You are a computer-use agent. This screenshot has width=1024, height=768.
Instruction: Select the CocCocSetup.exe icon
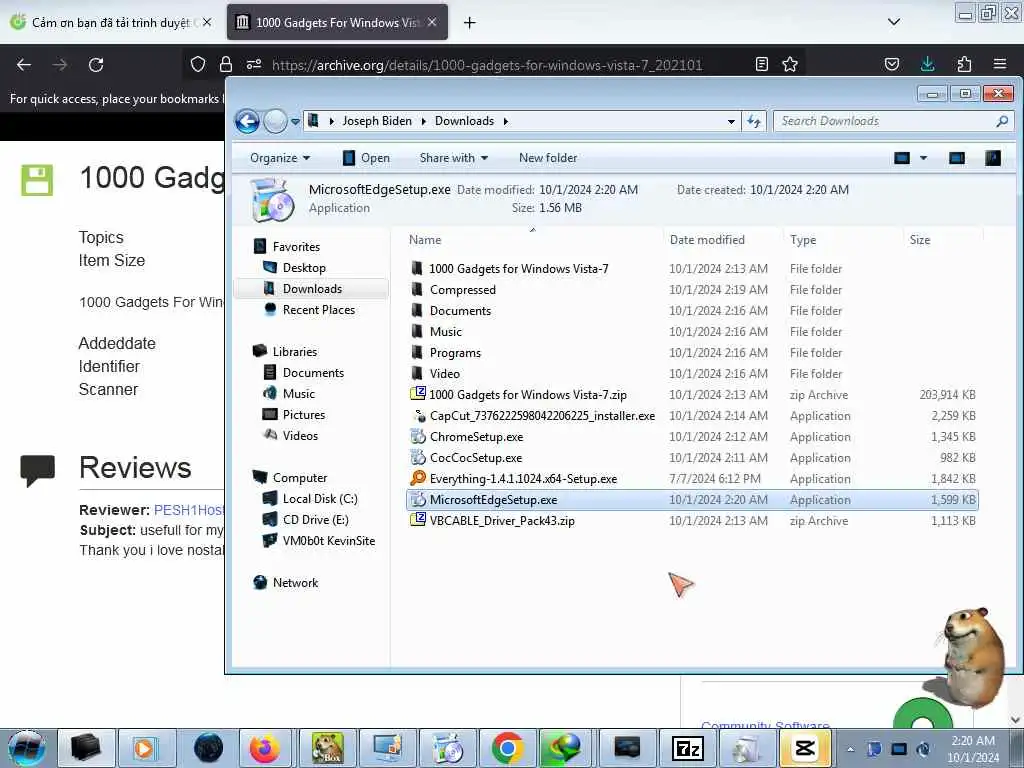tap(418, 457)
